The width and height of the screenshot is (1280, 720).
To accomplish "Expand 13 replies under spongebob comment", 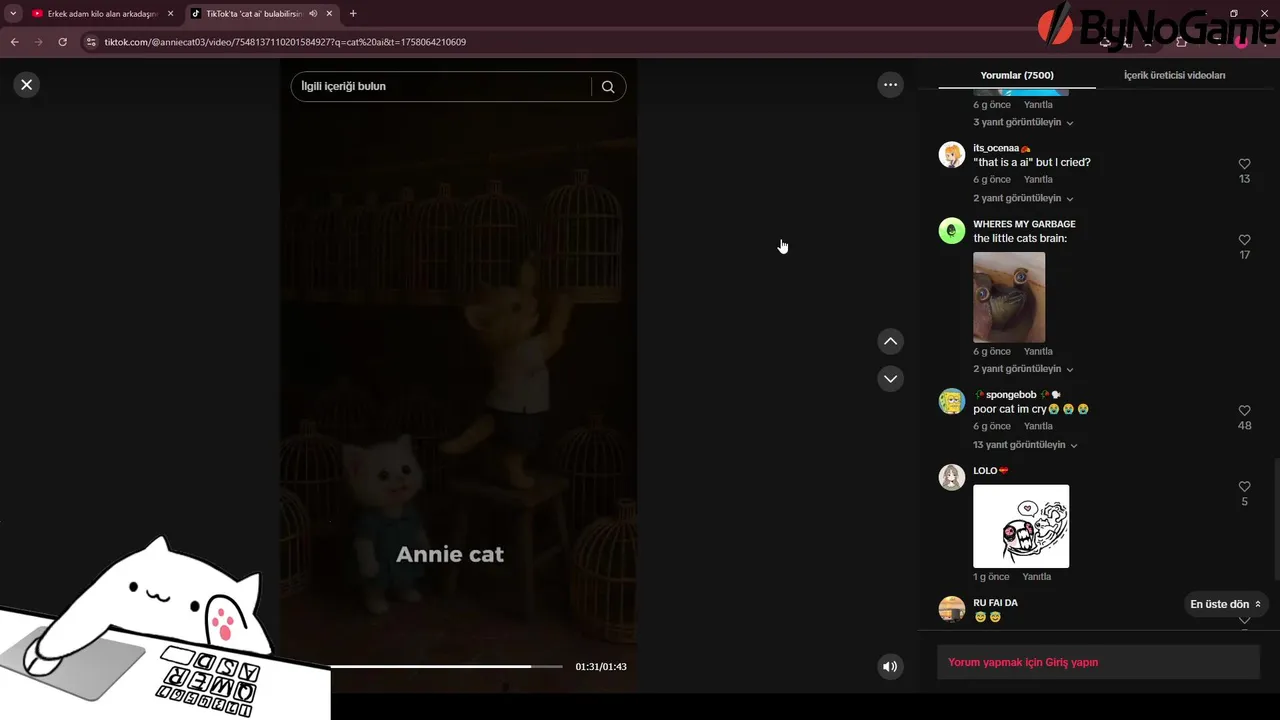I will click(x=1025, y=445).
